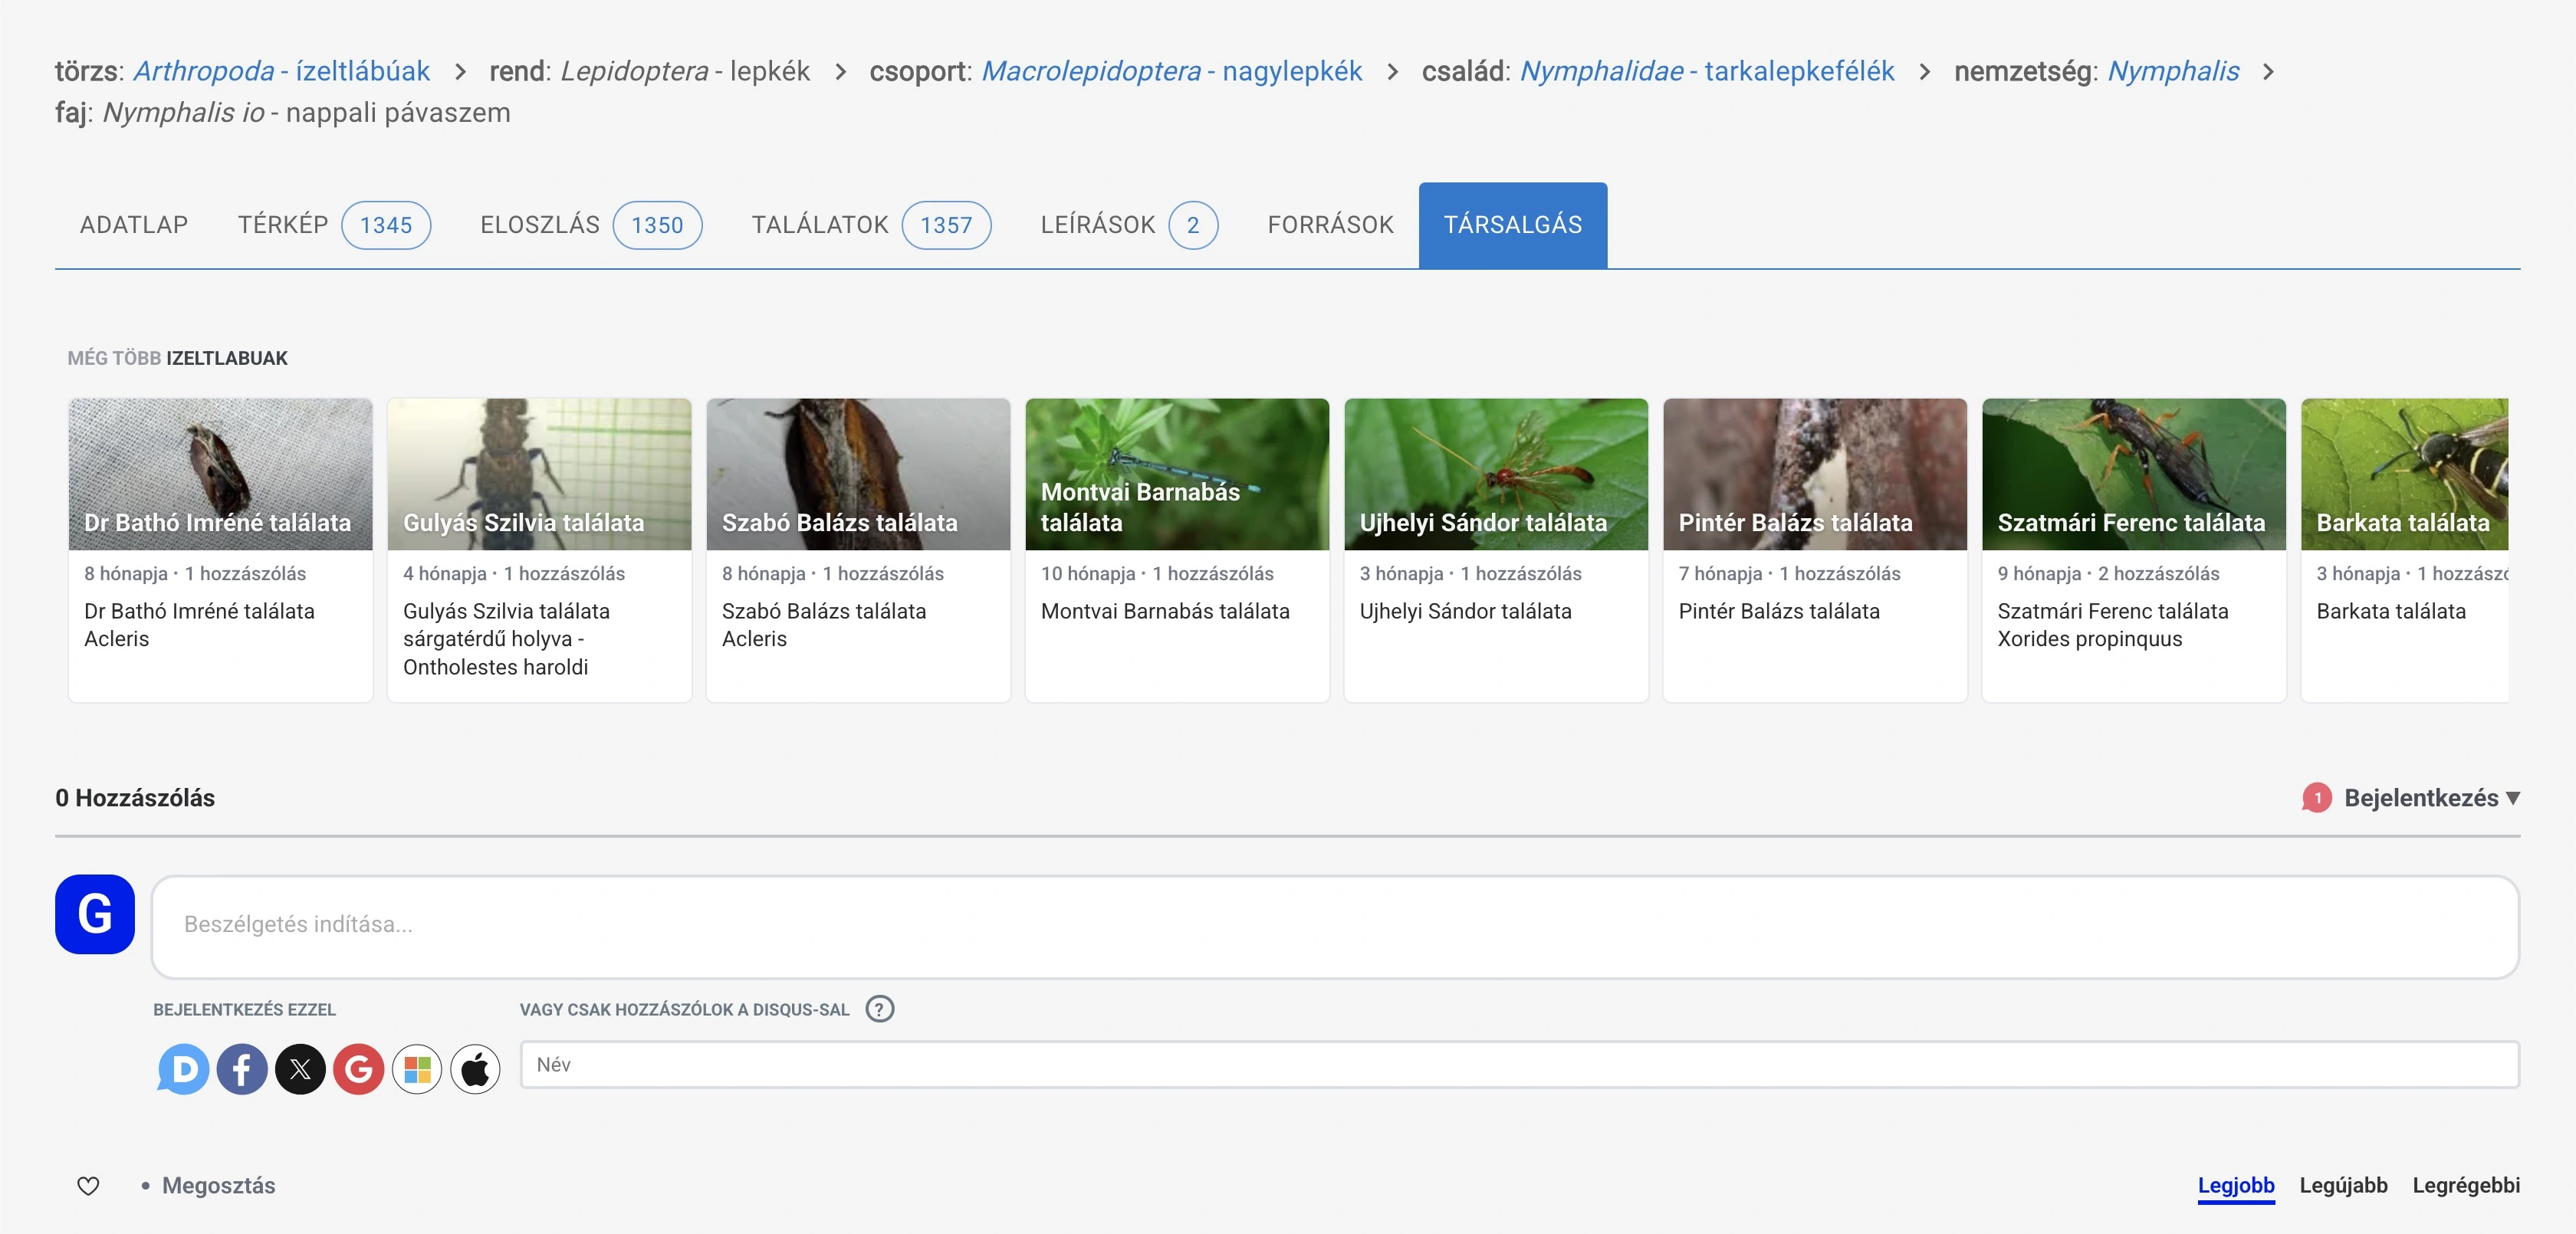Sort comments by Legrégebbi
2576x1234 pixels.
2465,1186
